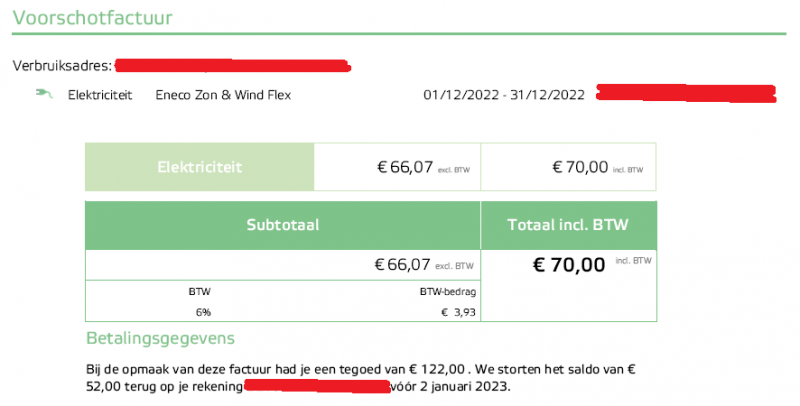Click the billing period 01/12/2022 - 31/12/2022
Screen dimensions: 800x406
(504, 95)
